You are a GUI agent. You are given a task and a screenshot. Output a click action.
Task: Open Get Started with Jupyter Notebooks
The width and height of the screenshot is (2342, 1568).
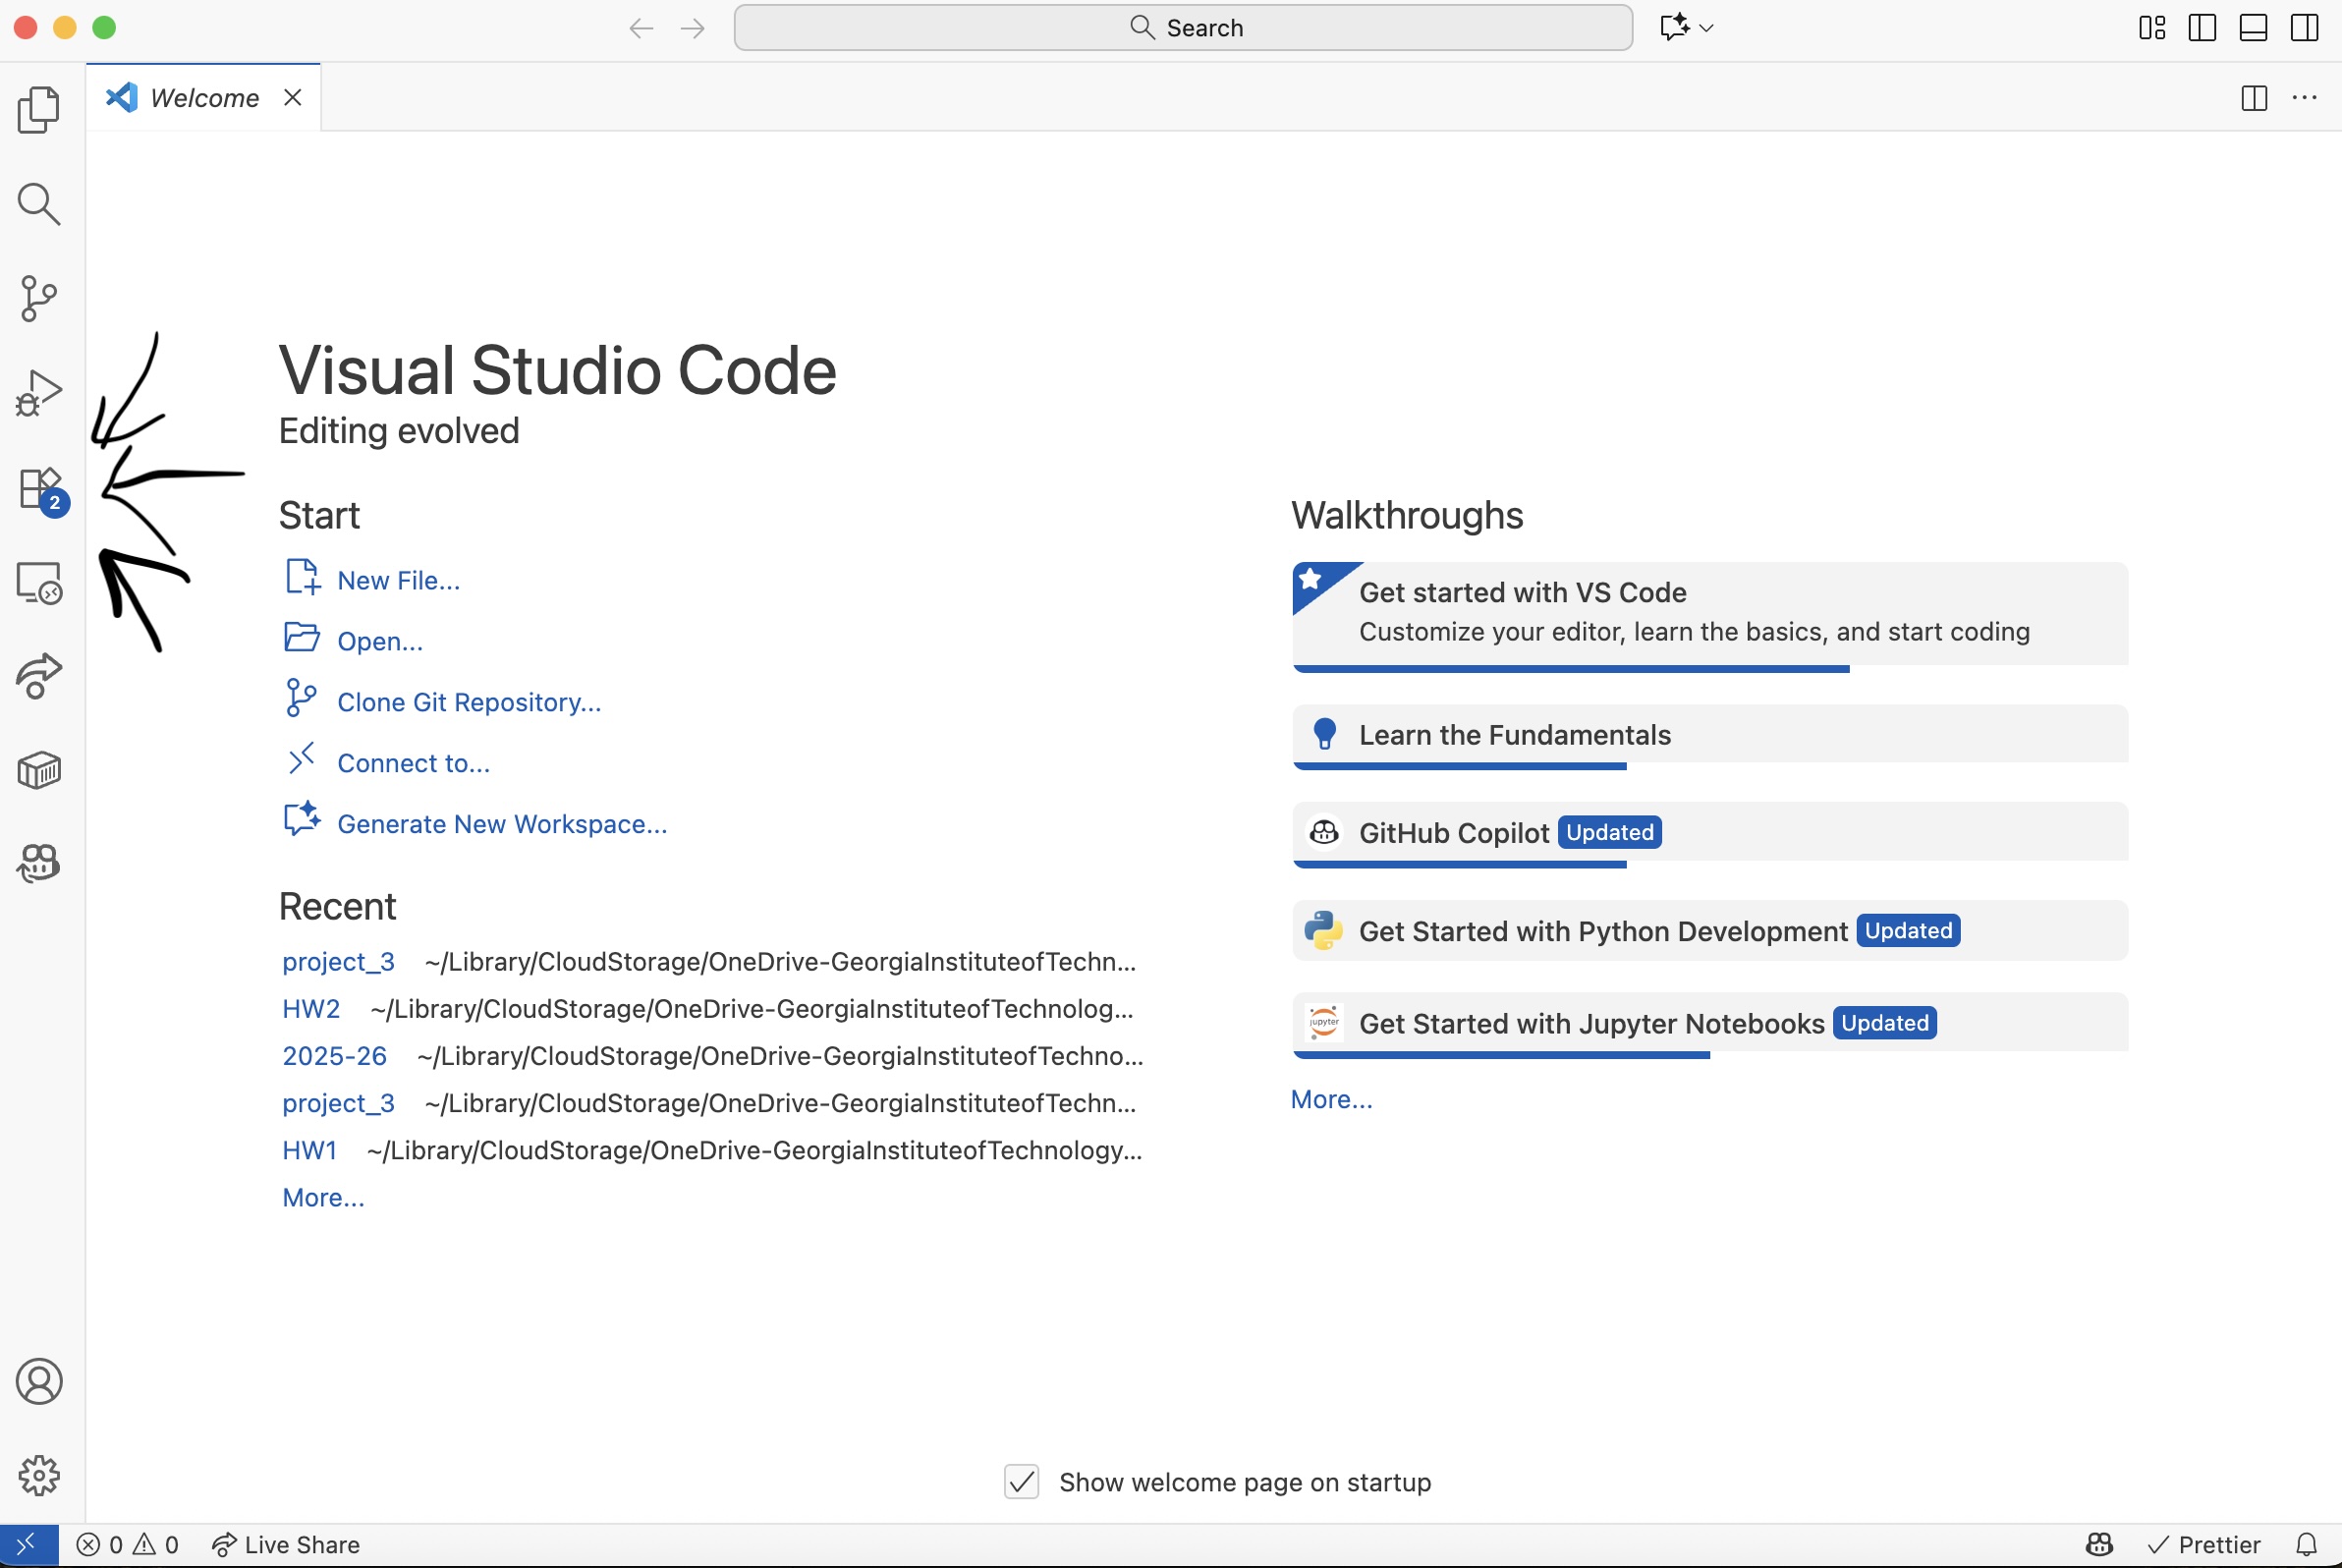[x=1710, y=1024]
